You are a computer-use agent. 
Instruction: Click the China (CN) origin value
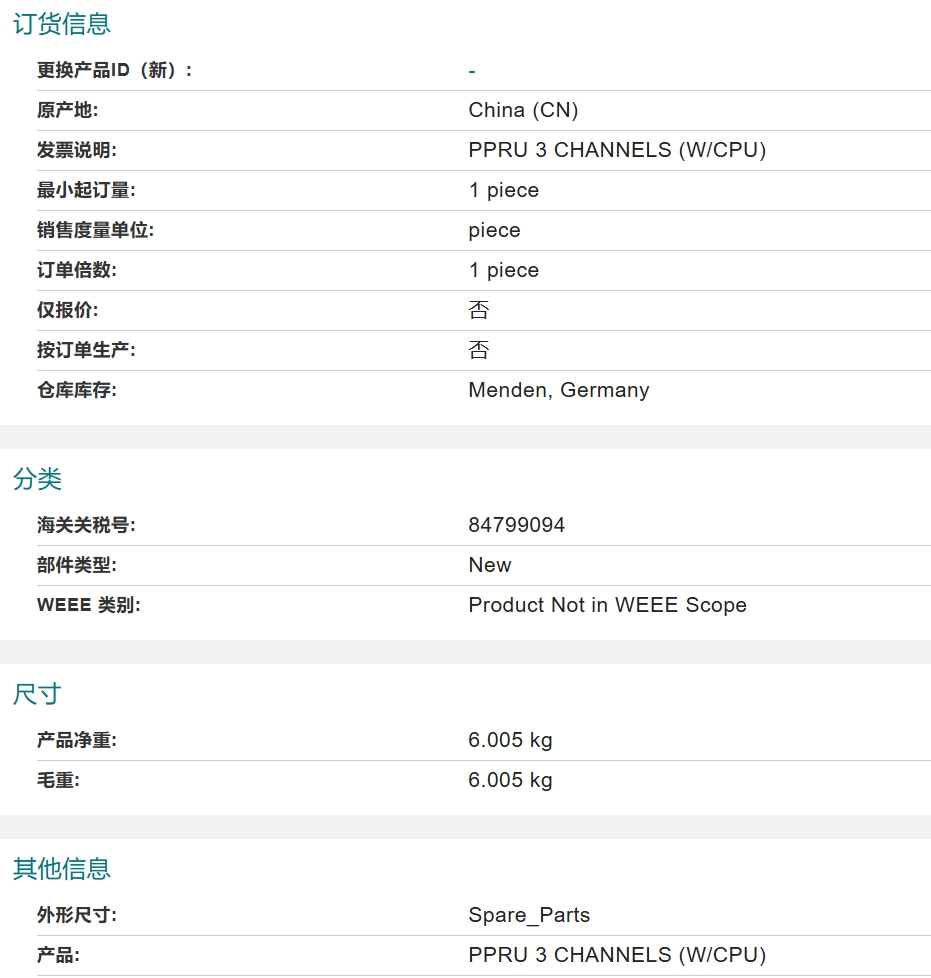pyautogui.click(x=523, y=110)
